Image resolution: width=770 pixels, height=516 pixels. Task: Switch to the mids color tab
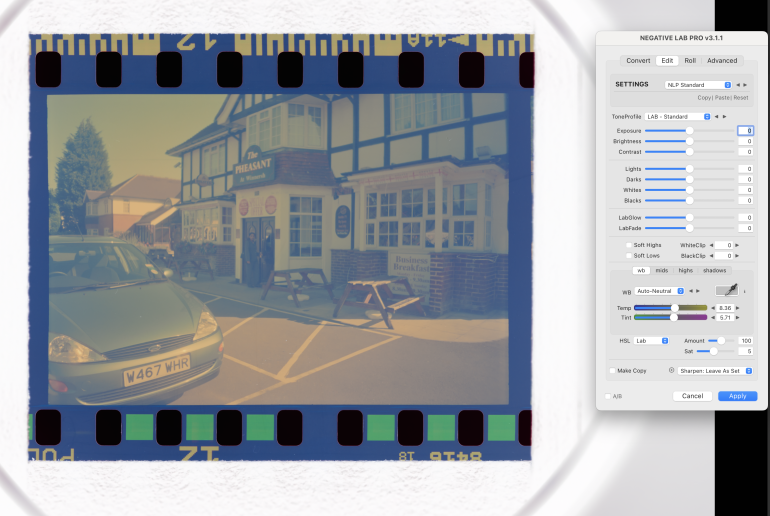[662, 271]
